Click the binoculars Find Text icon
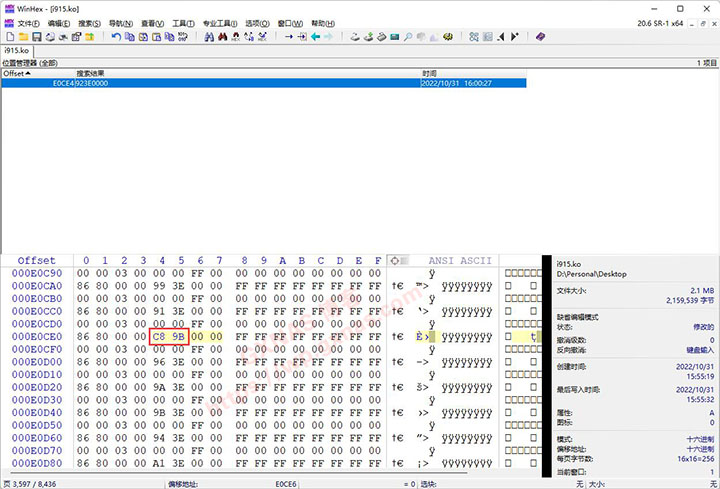 209,37
